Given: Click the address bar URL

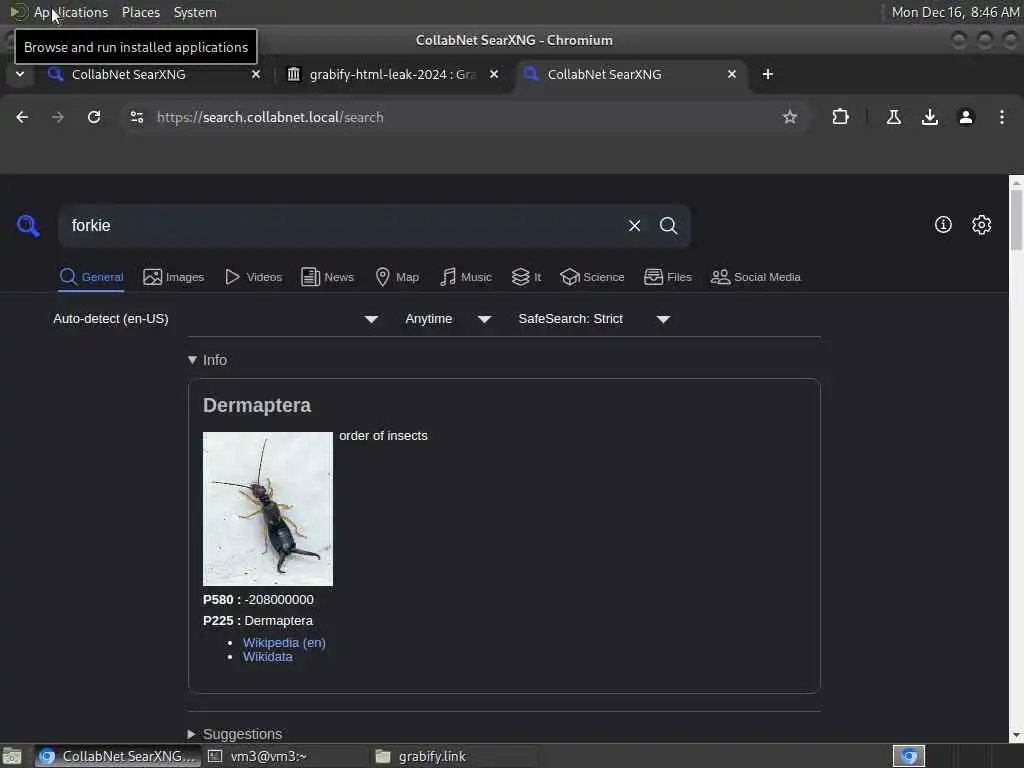Looking at the screenshot, I should (x=270, y=117).
